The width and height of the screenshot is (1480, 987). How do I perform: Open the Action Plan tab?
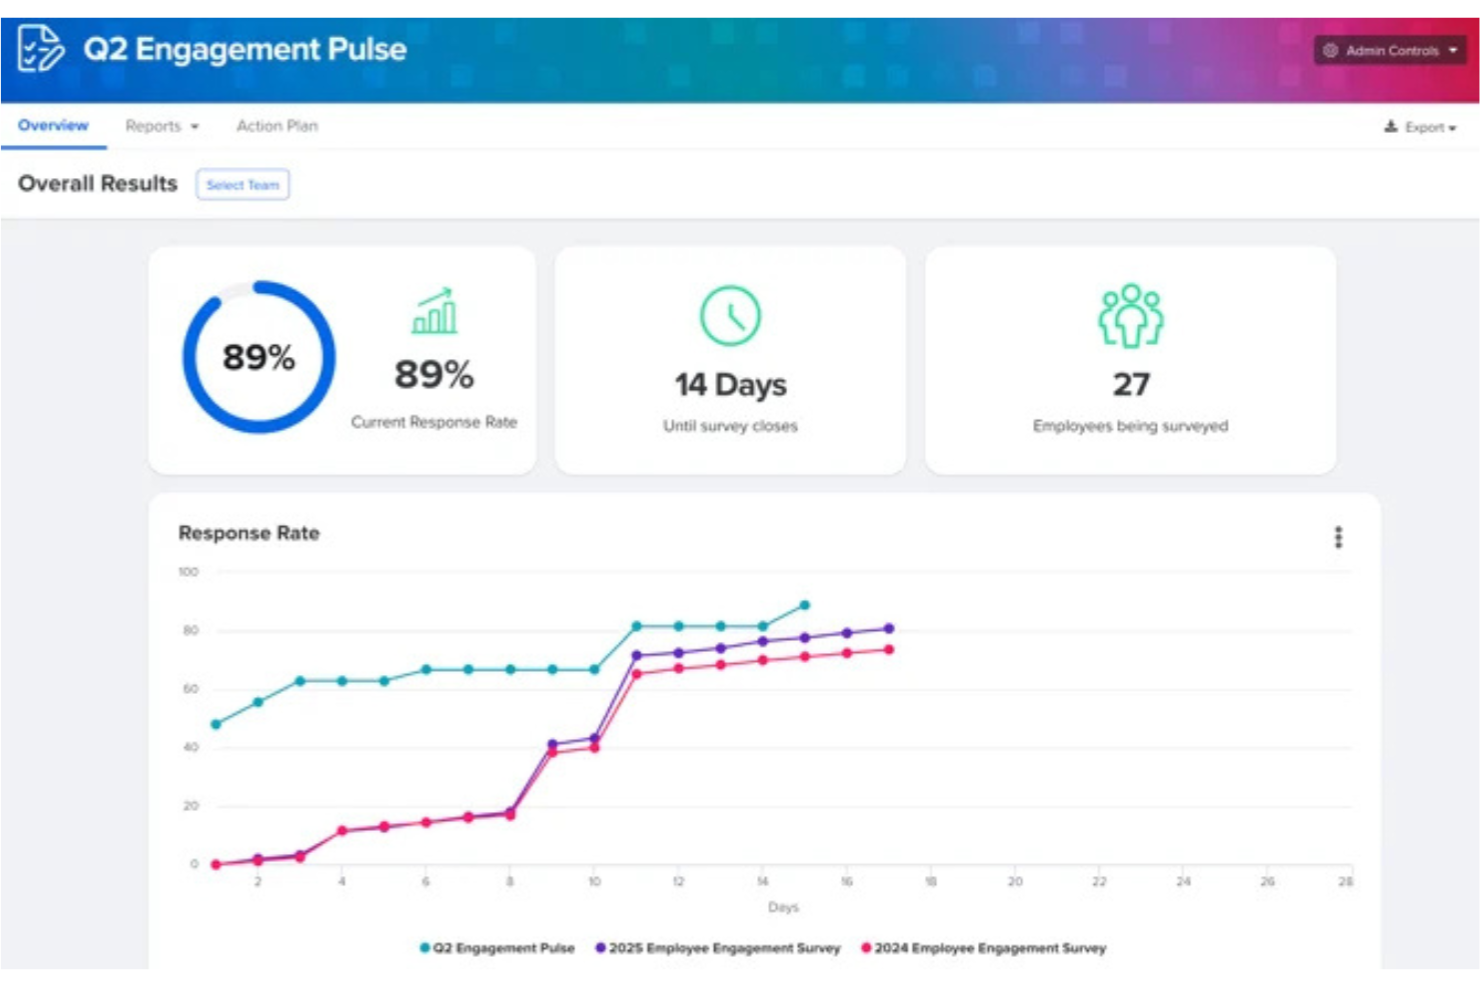(x=276, y=126)
